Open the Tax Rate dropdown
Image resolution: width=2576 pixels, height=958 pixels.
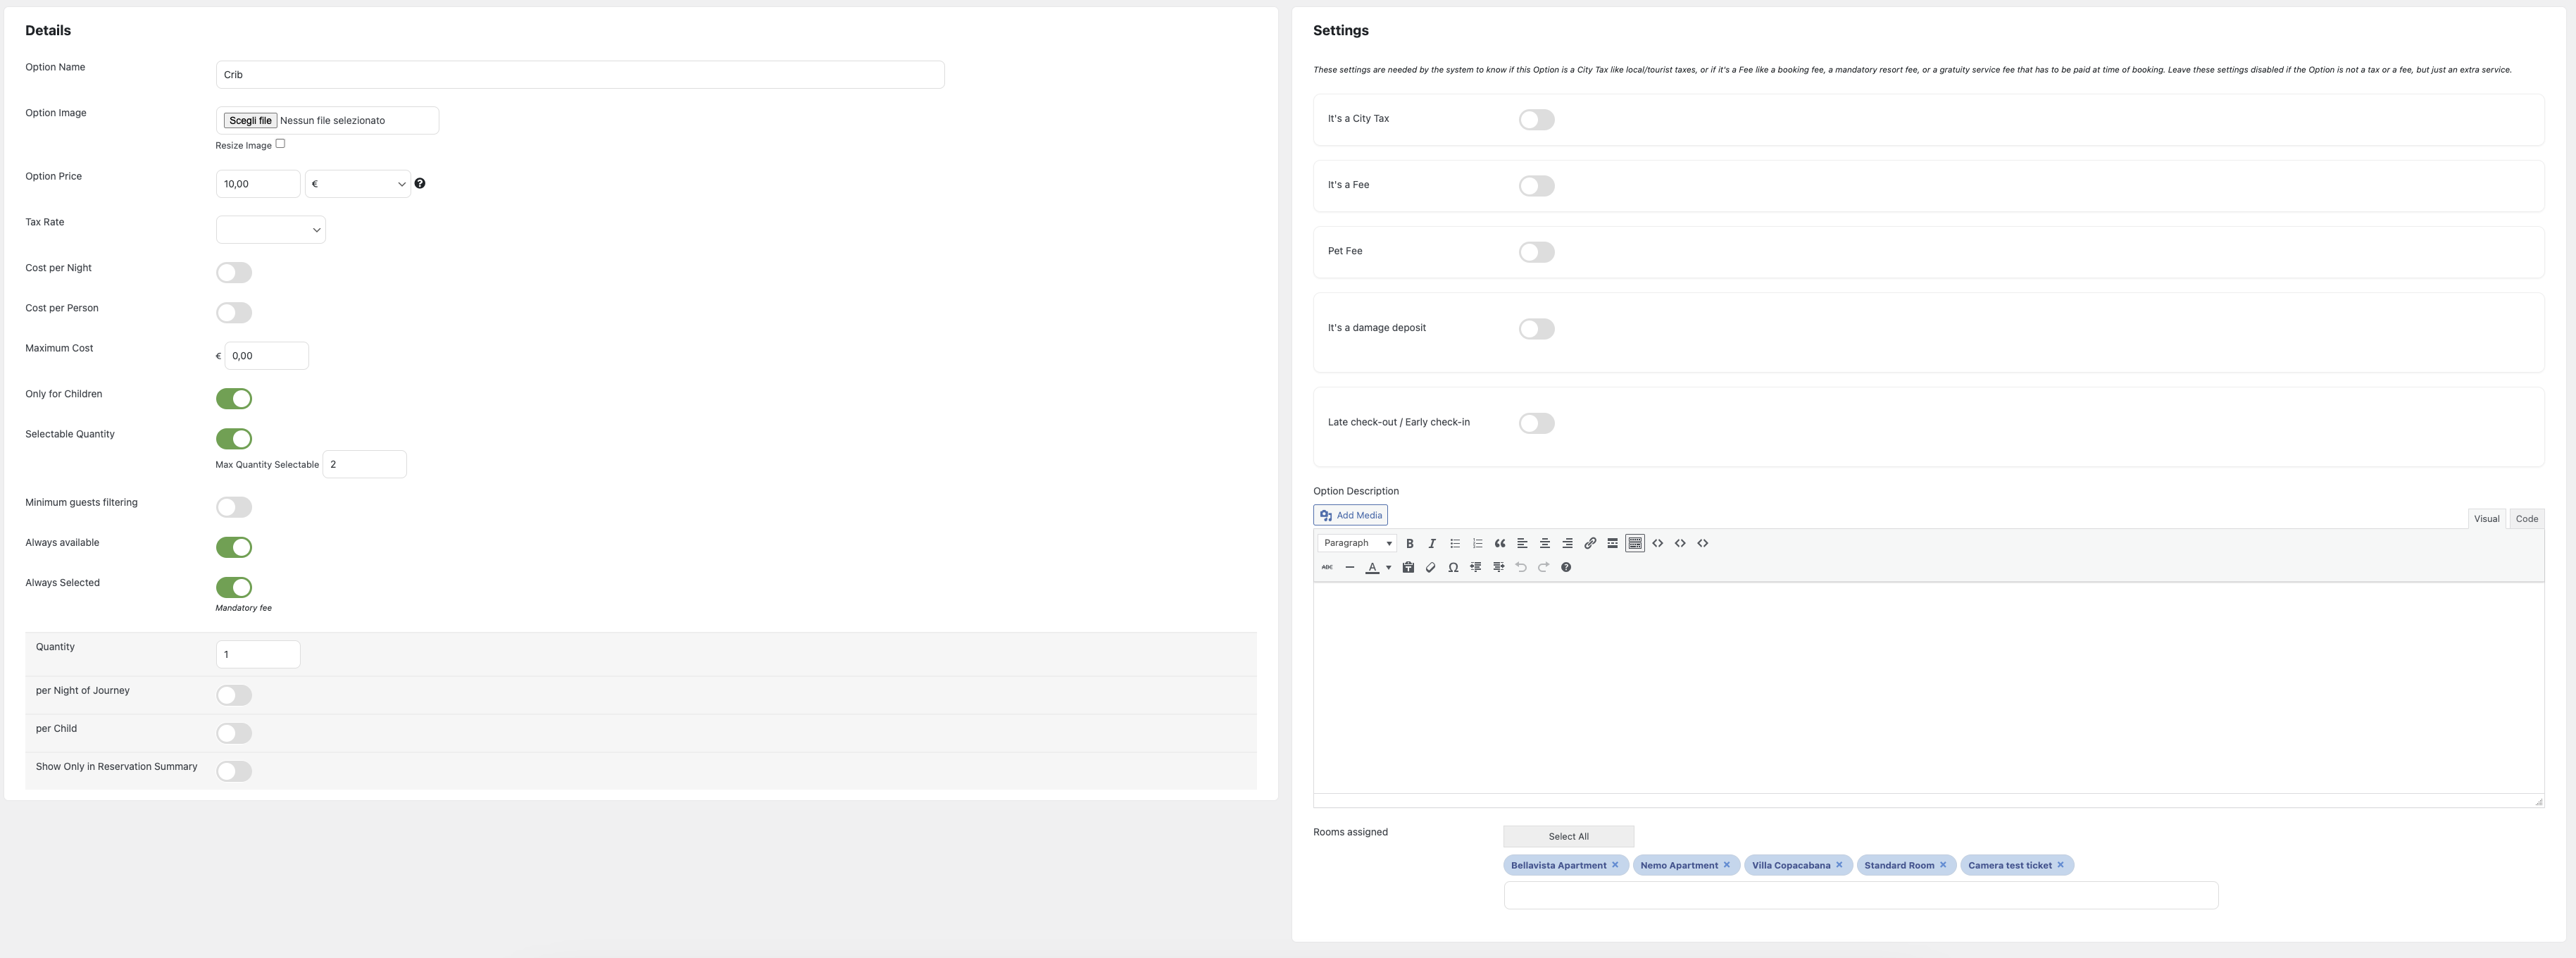tap(271, 230)
